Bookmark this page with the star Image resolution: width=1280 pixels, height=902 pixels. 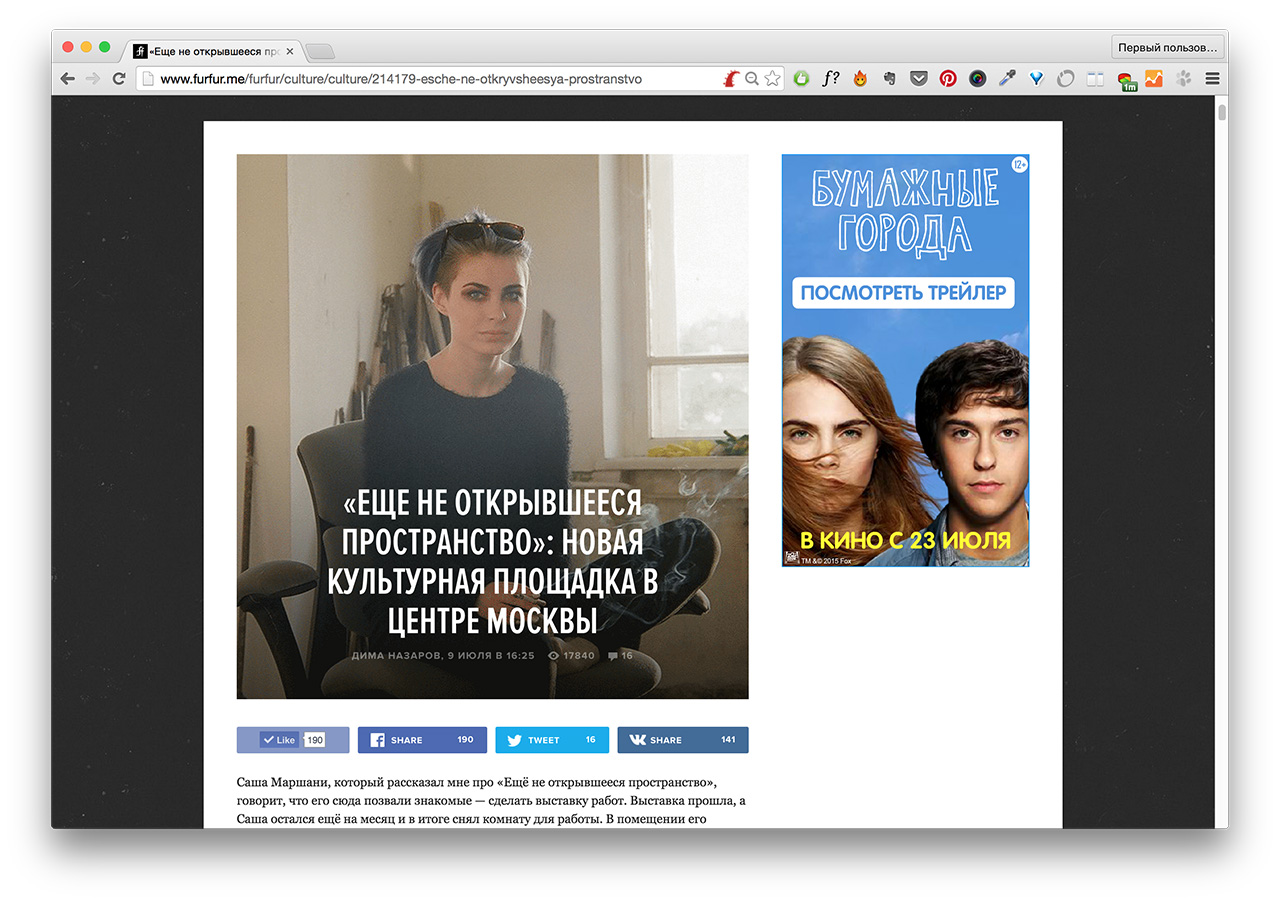(772, 79)
